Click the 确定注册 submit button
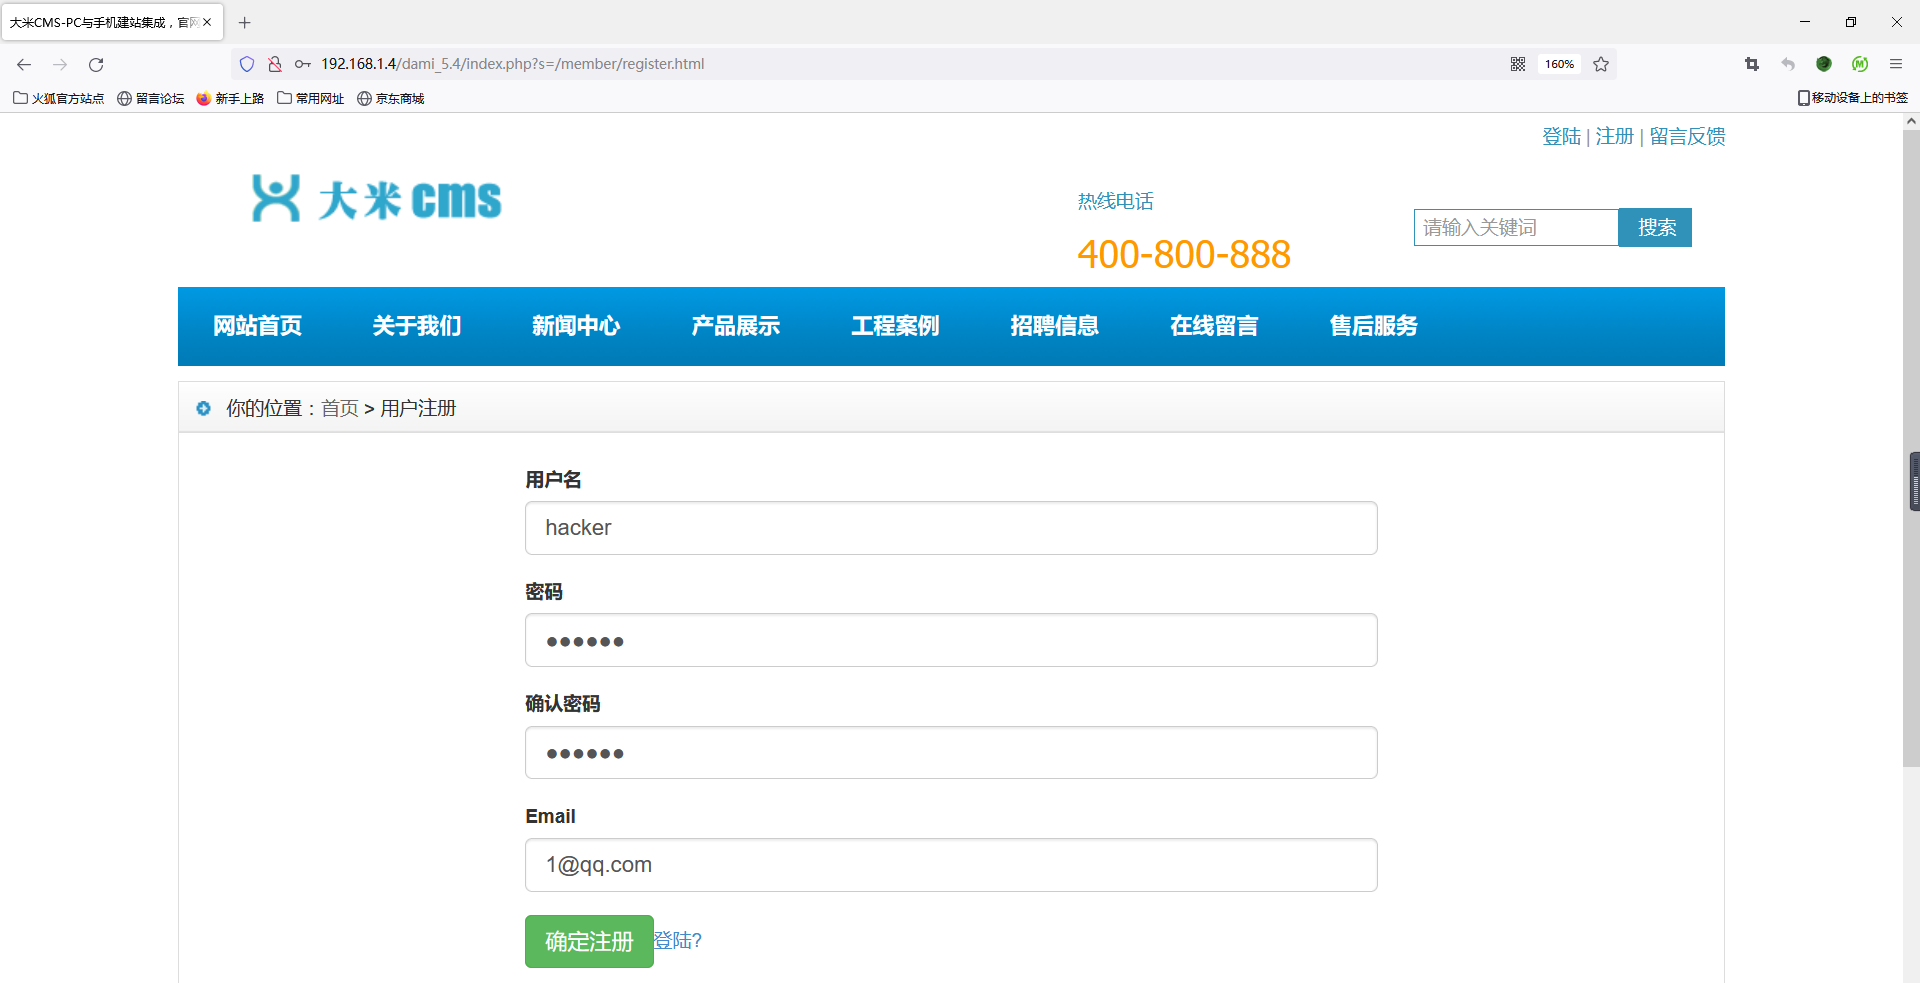Screen dimensions: 1920x983 [588, 940]
